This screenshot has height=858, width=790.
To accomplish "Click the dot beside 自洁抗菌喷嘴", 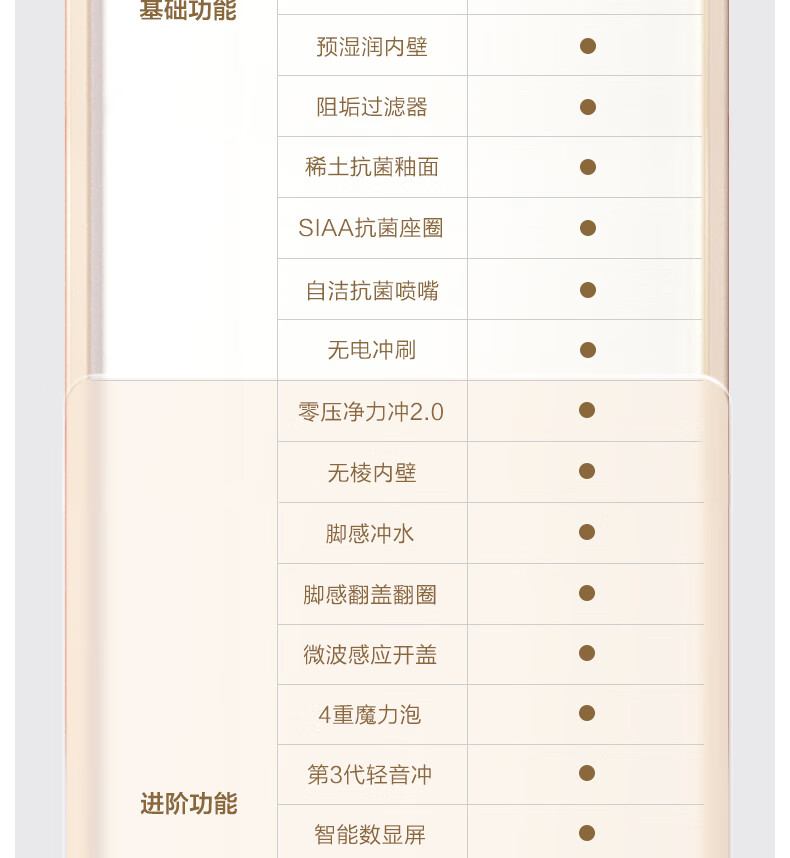I will tap(588, 289).
